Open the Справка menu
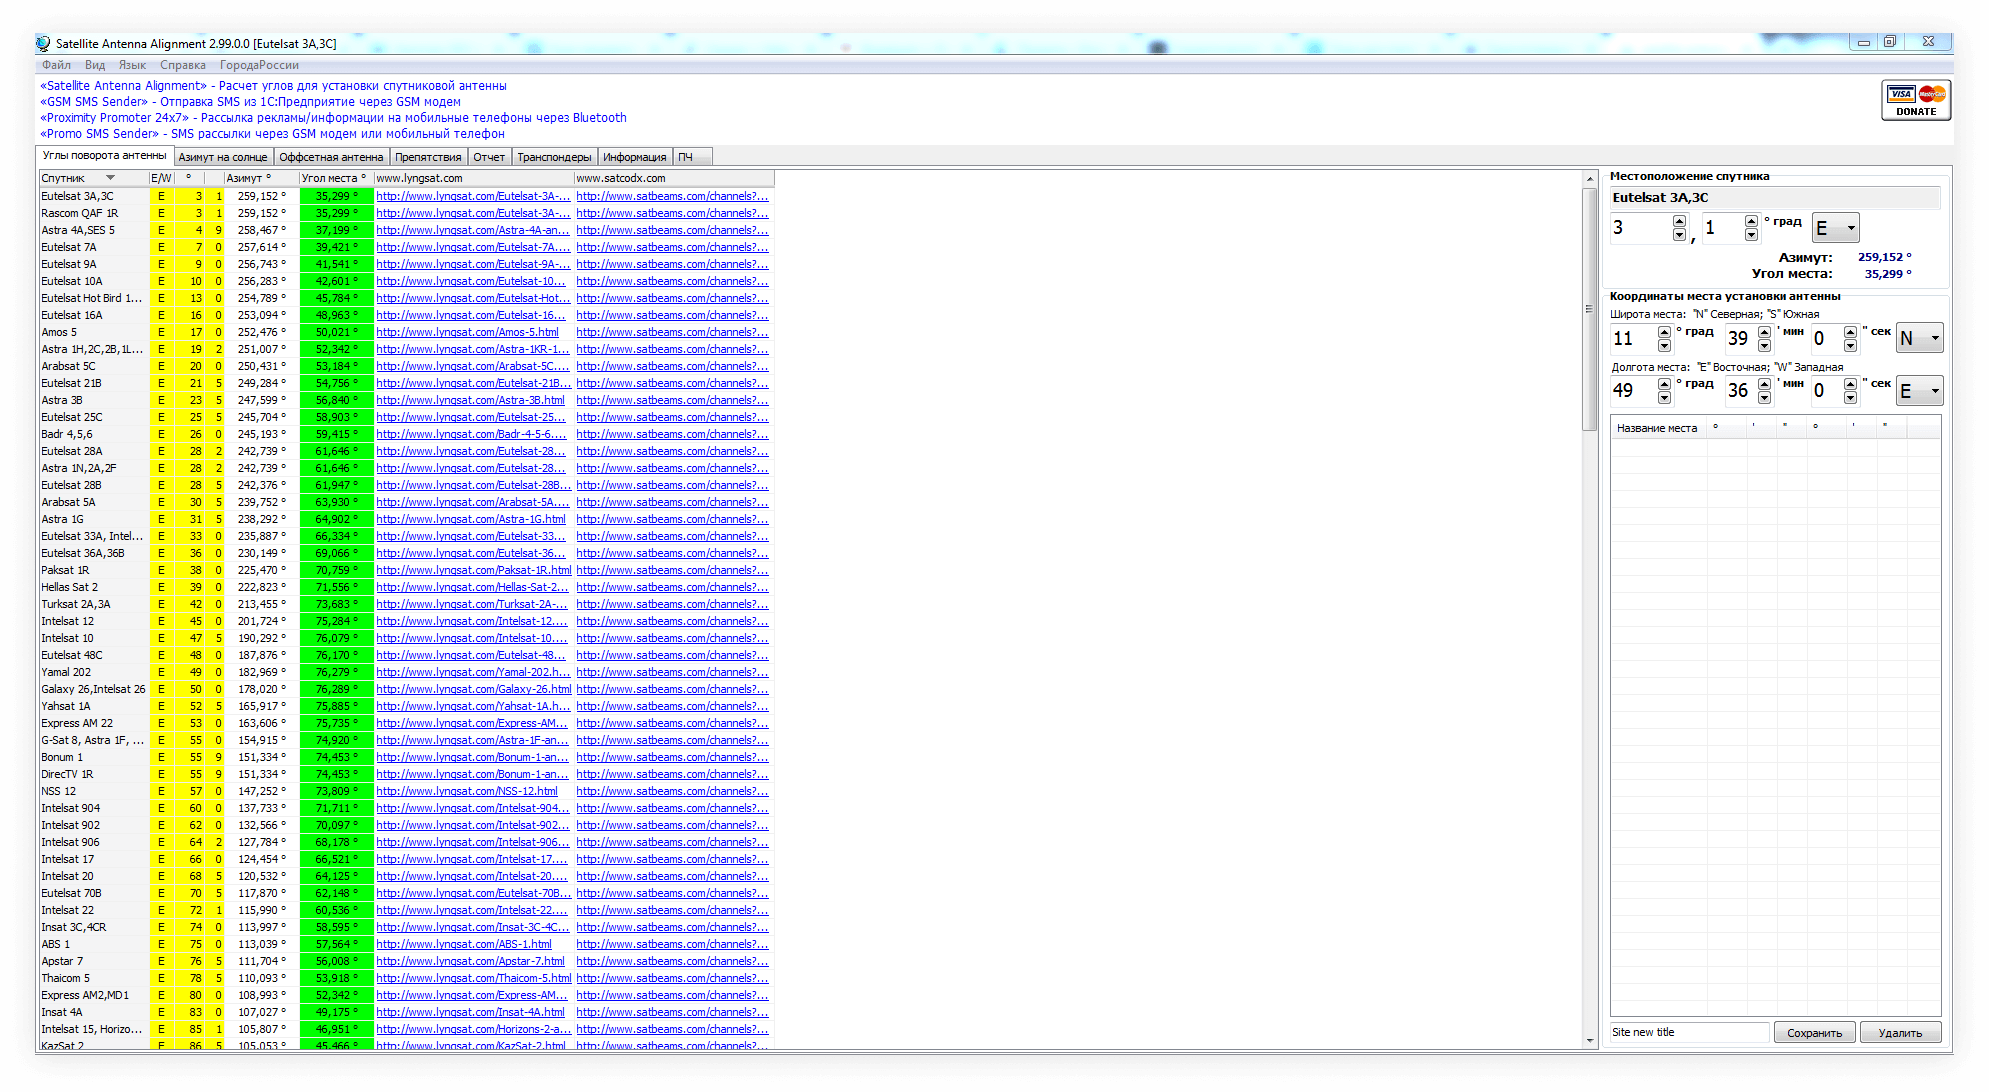 (183, 65)
